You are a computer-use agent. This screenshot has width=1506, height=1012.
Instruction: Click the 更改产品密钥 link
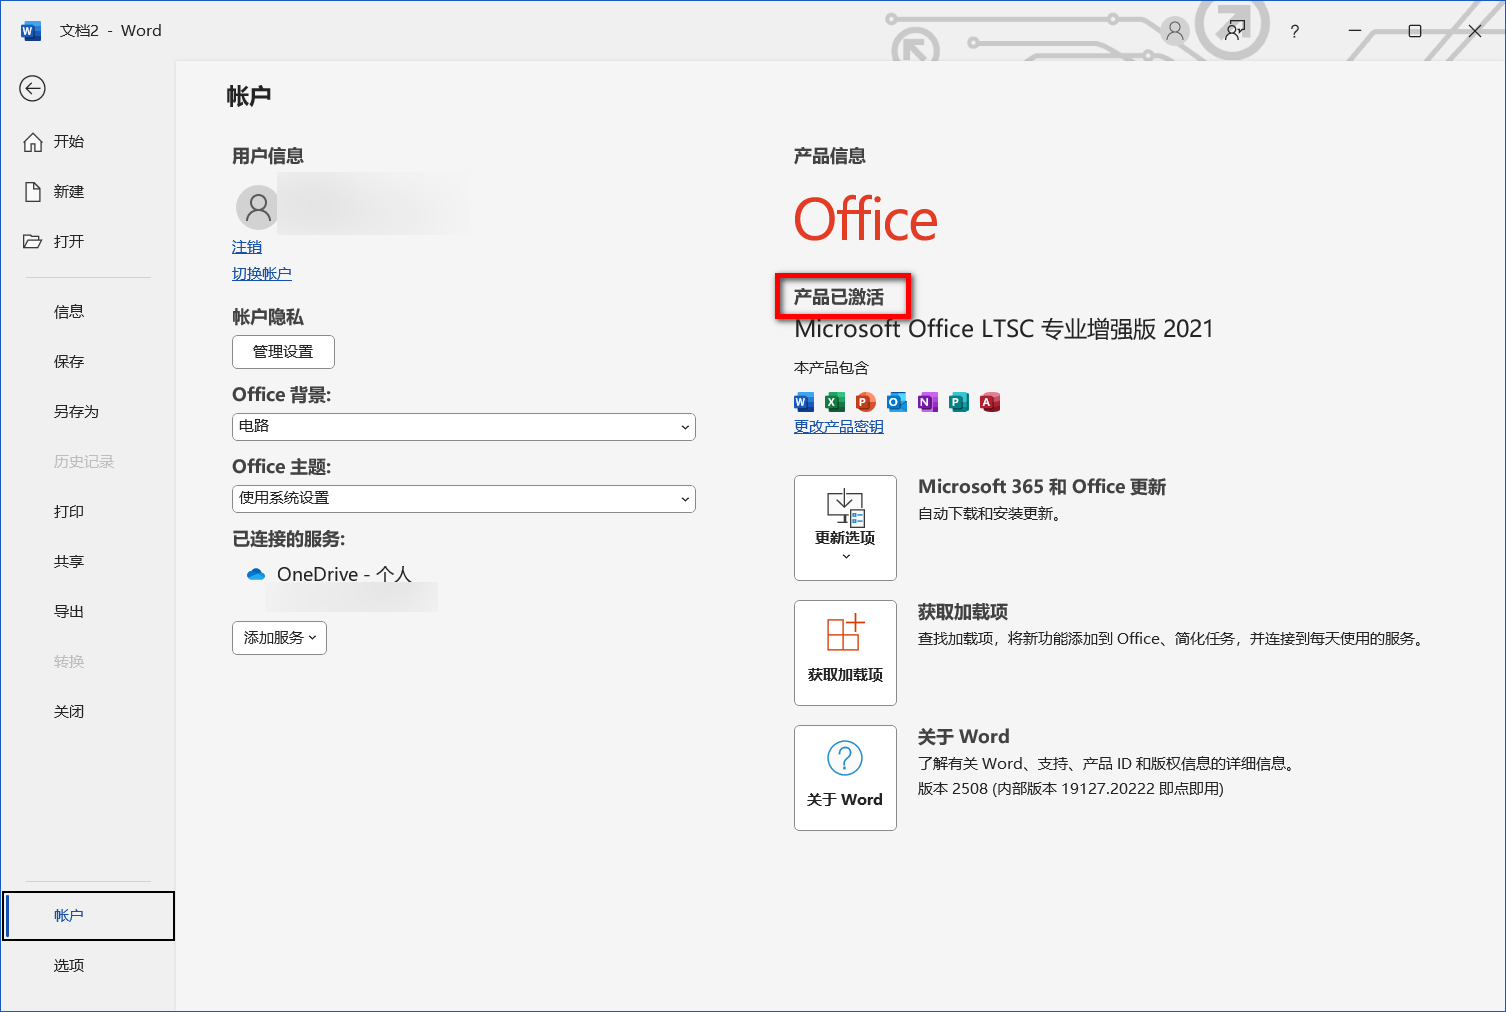pos(839,427)
